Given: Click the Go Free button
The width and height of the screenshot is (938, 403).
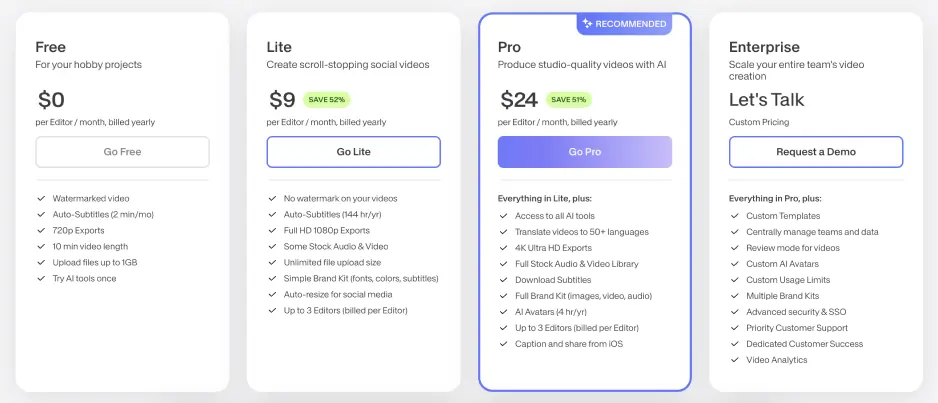Looking at the screenshot, I should pyautogui.click(x=123, y=152).
